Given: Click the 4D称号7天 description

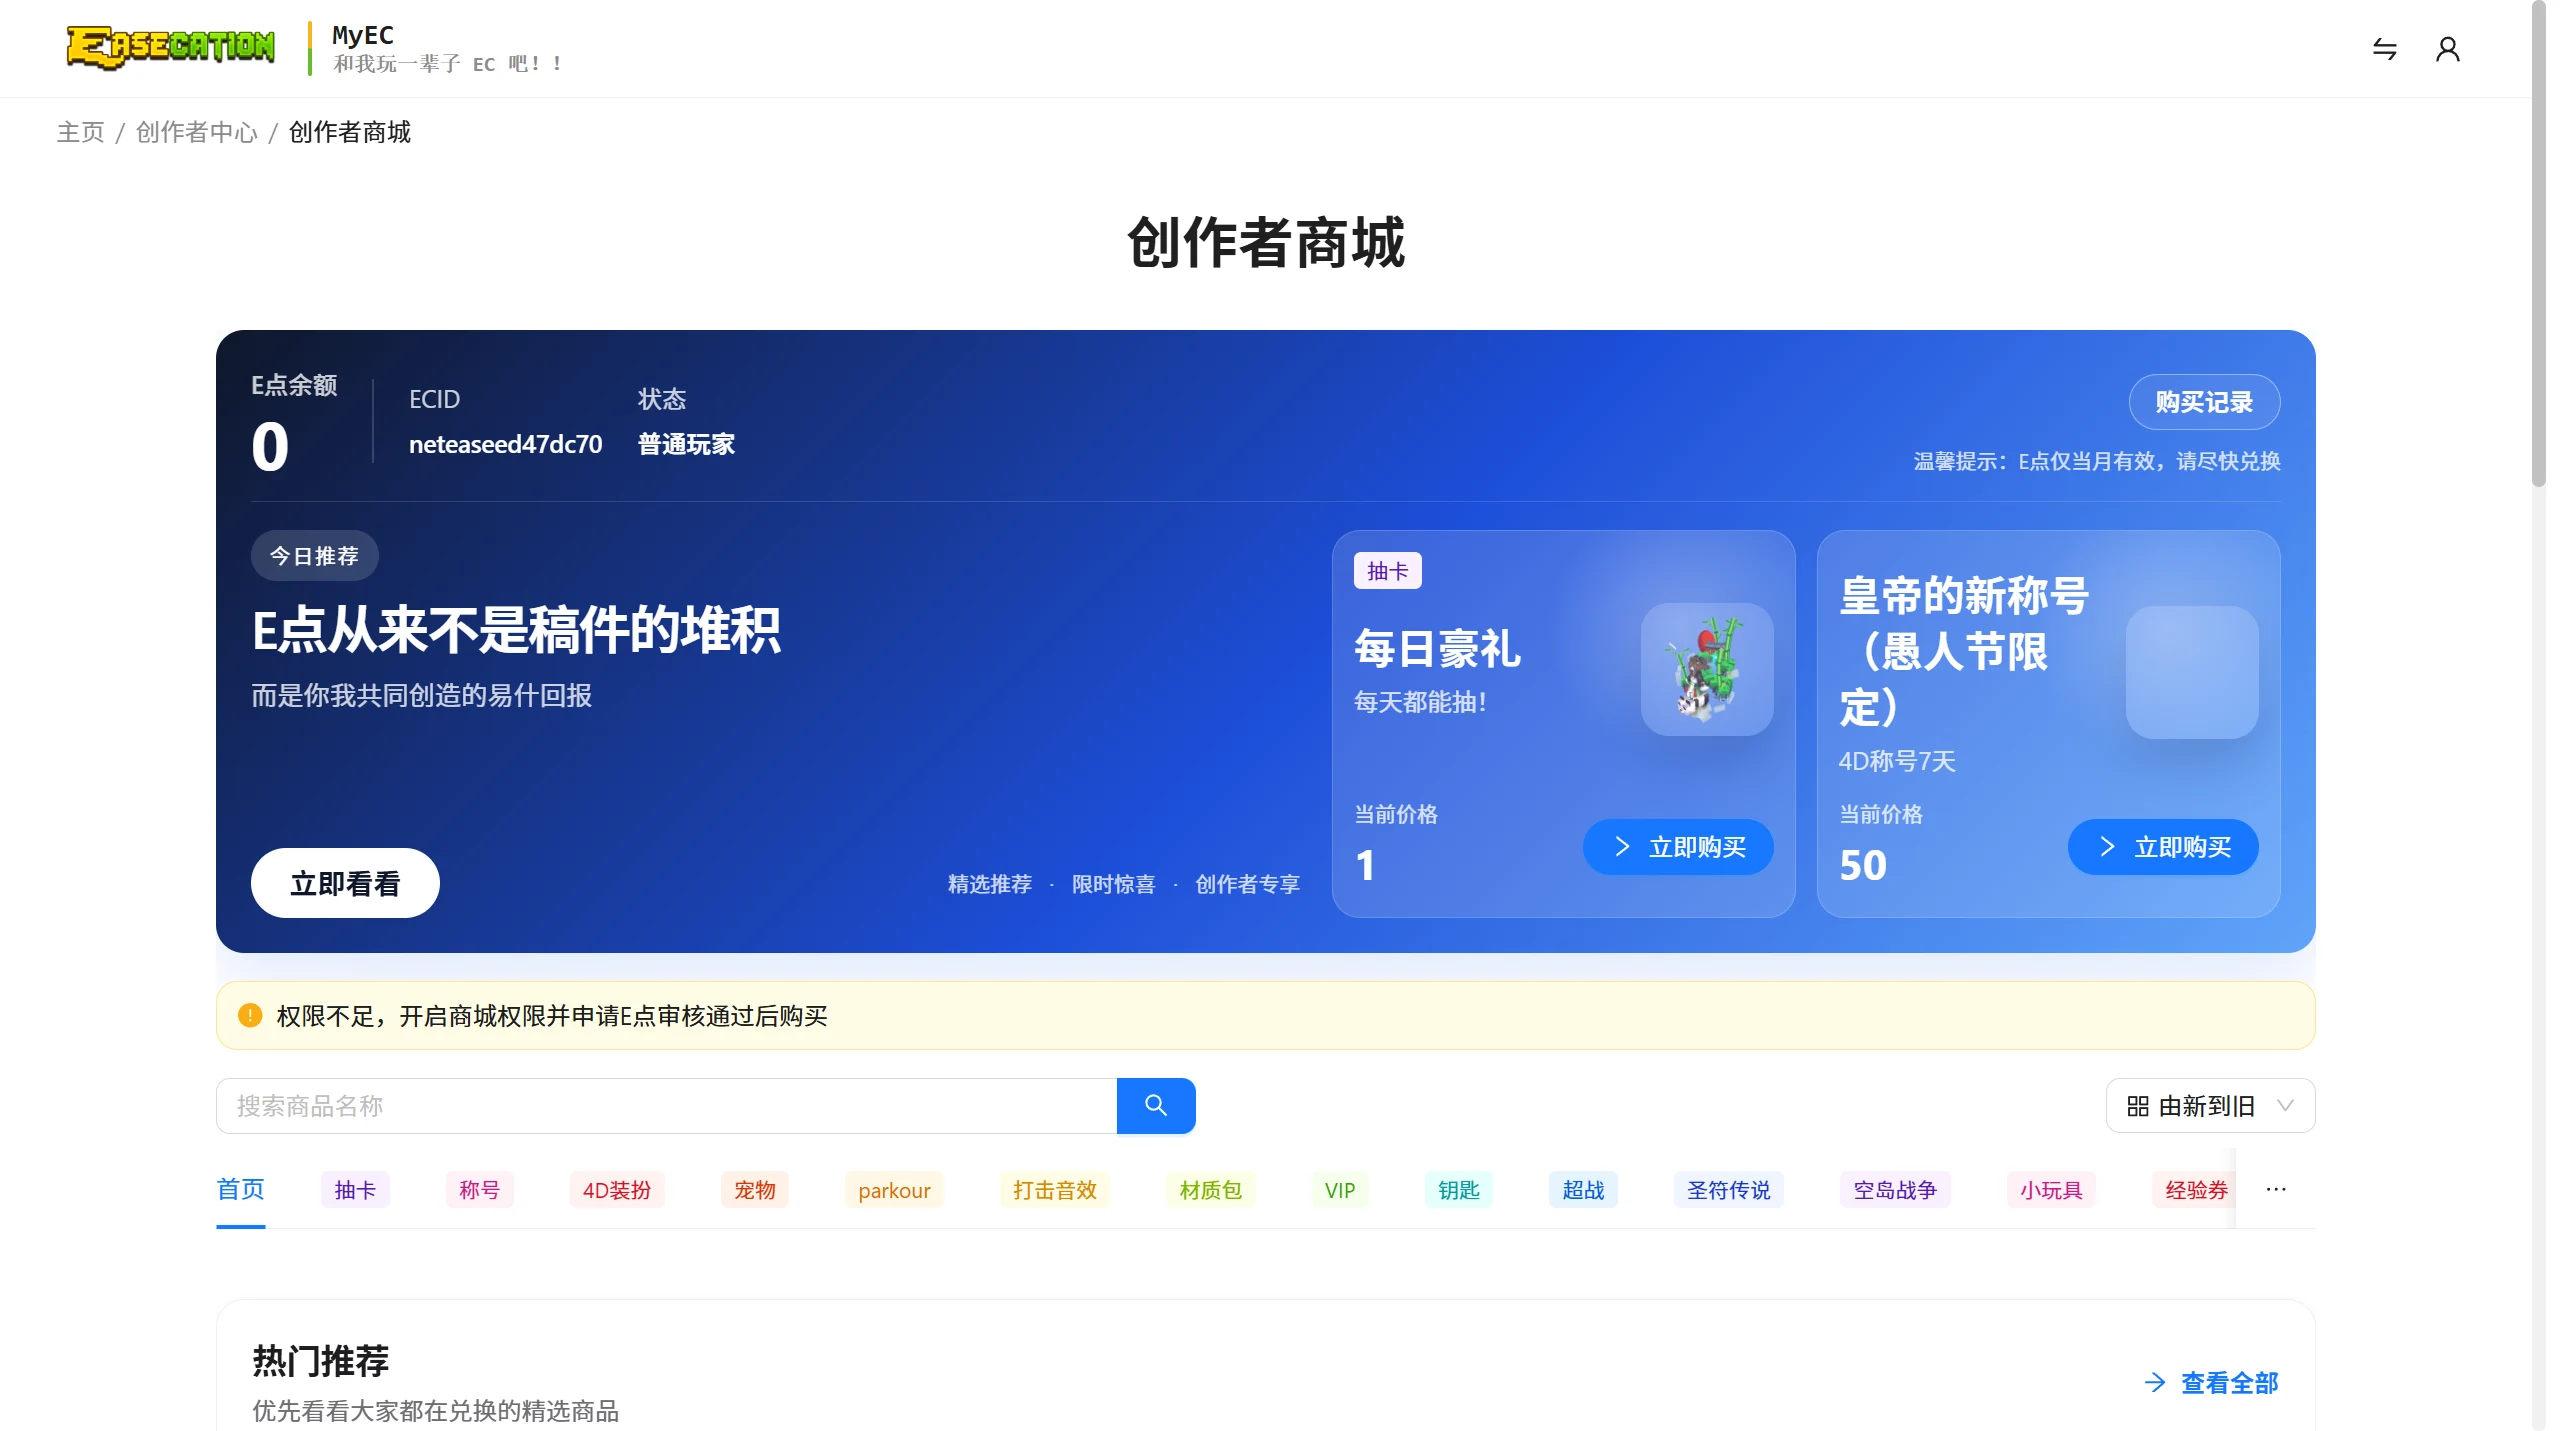Looking at the screenshot, I should coord(1897,761).
